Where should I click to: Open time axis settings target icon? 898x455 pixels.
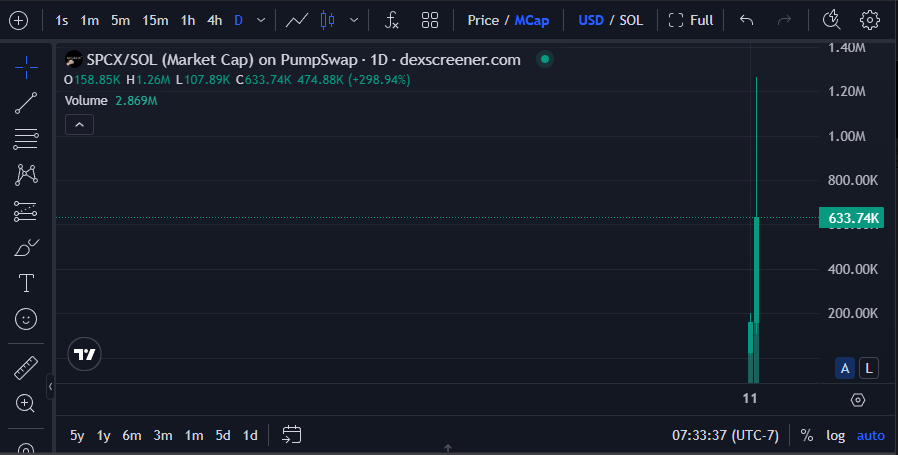point(857,399)
